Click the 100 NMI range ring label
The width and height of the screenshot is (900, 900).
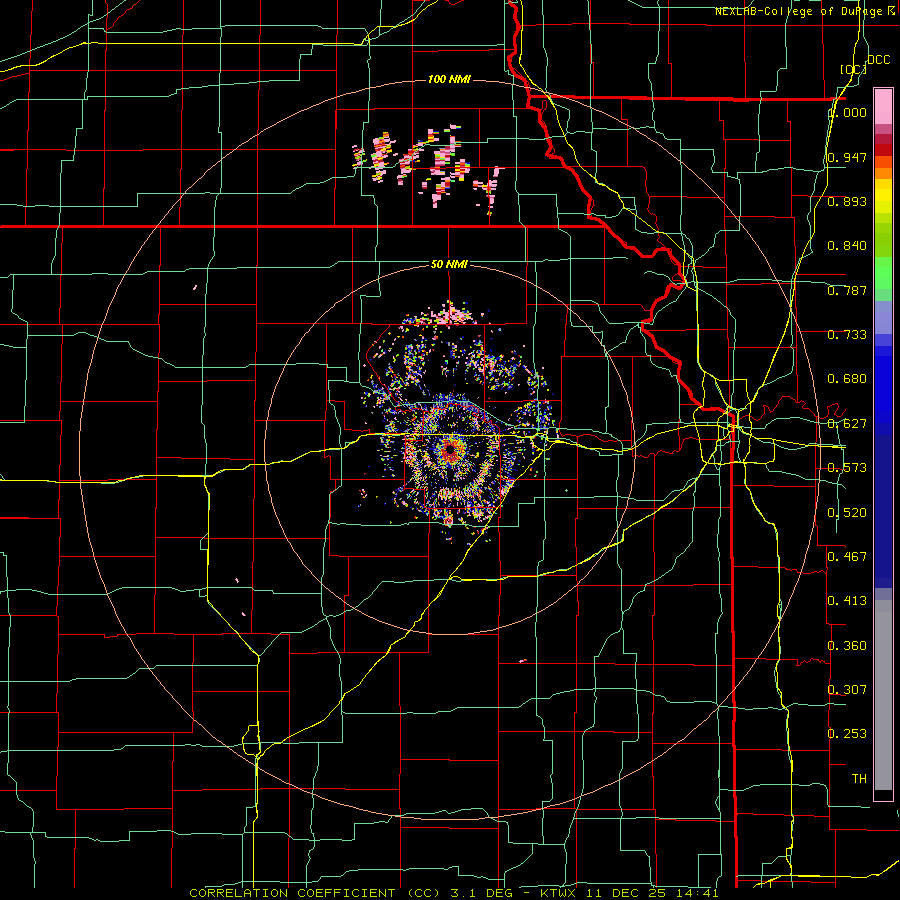click(x=449, y=79)
